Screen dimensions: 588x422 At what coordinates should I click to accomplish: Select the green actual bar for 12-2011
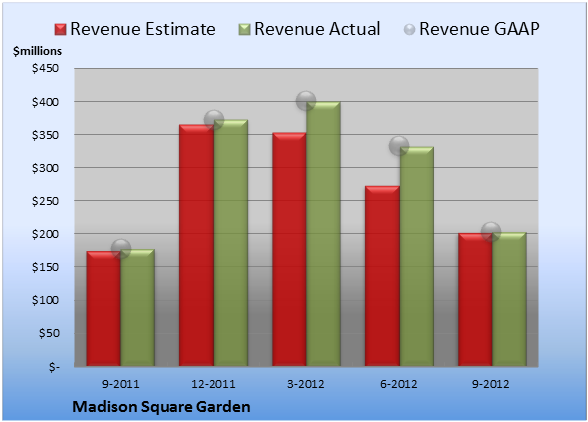[231, 243]
